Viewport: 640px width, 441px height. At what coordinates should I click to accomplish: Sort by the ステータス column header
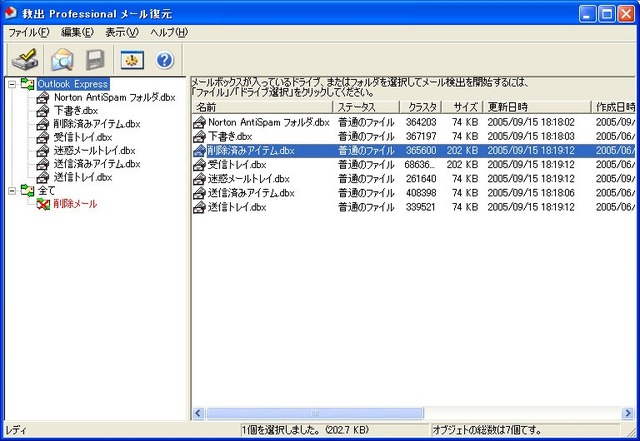click(x=366, y=107)
